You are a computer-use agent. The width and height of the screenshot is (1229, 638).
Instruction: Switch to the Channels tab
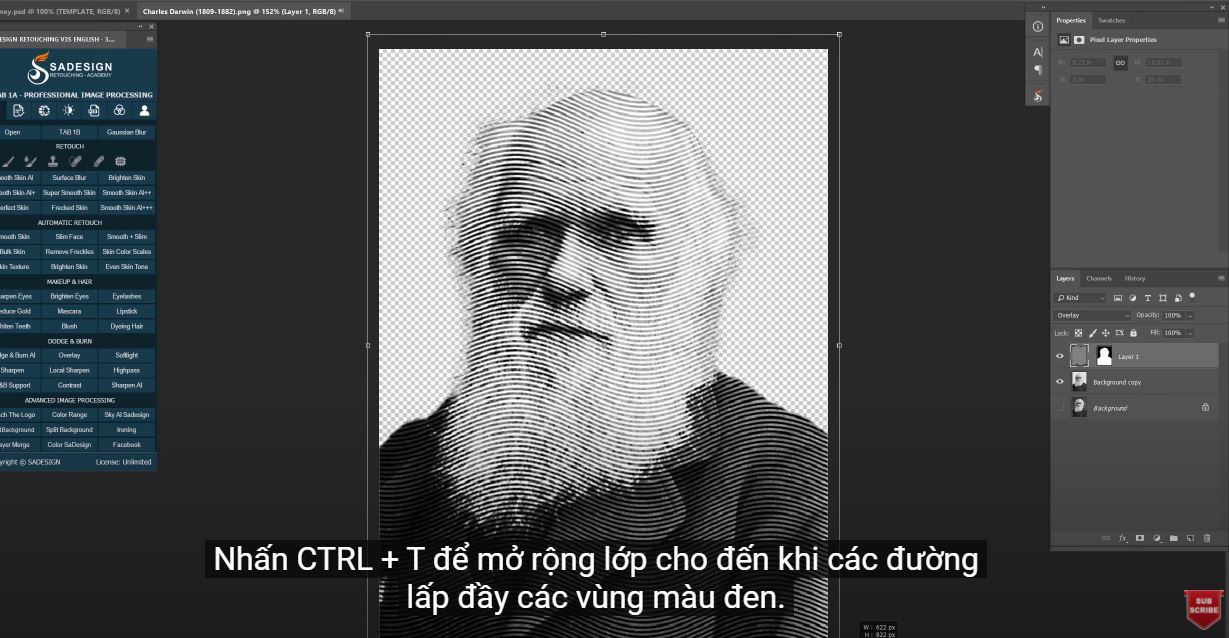(x=1099, y=278)
